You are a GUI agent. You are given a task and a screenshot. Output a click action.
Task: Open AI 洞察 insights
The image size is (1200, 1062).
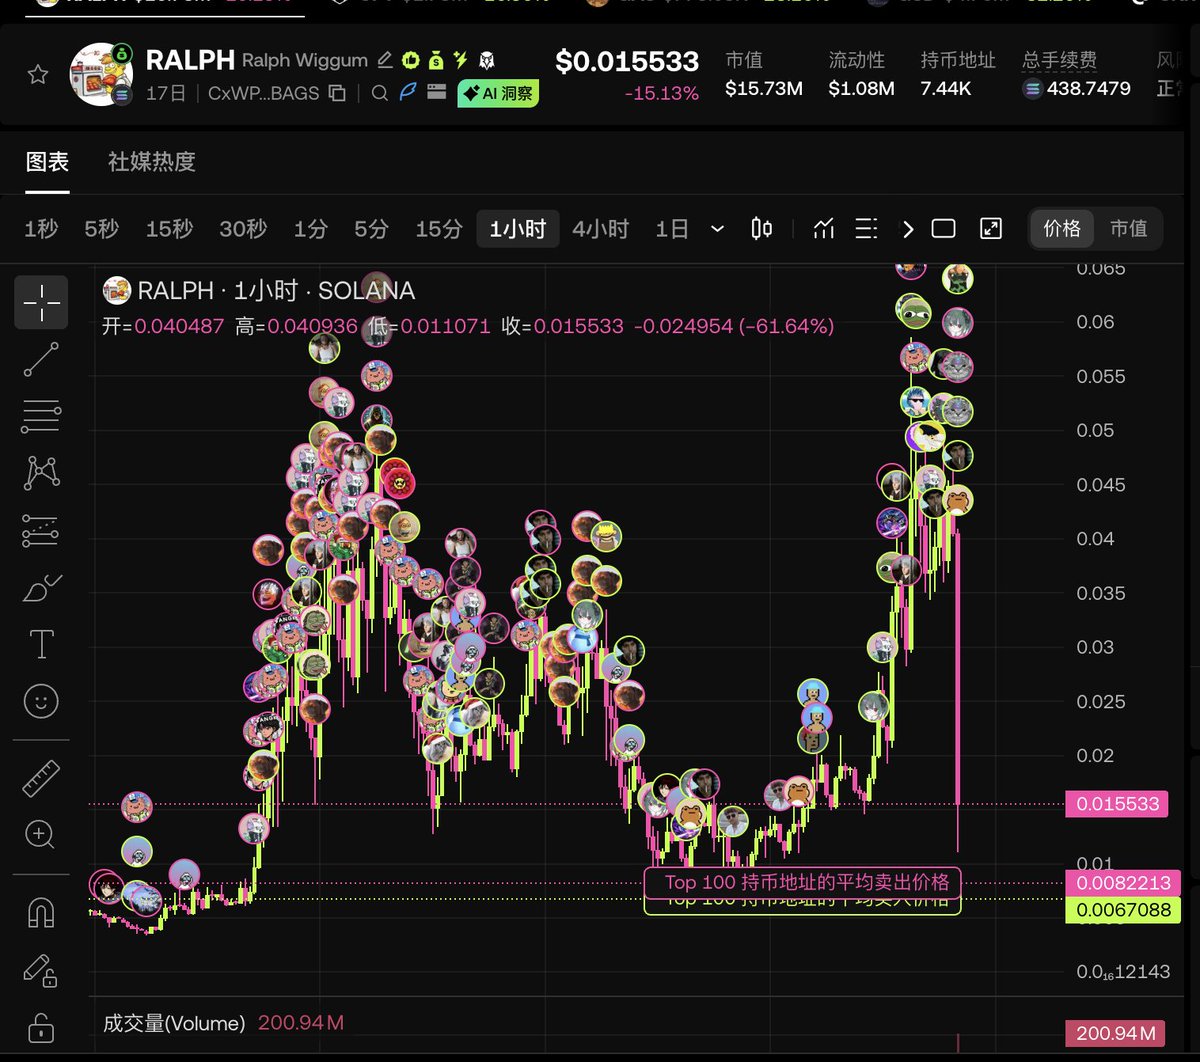pos(498,93)
